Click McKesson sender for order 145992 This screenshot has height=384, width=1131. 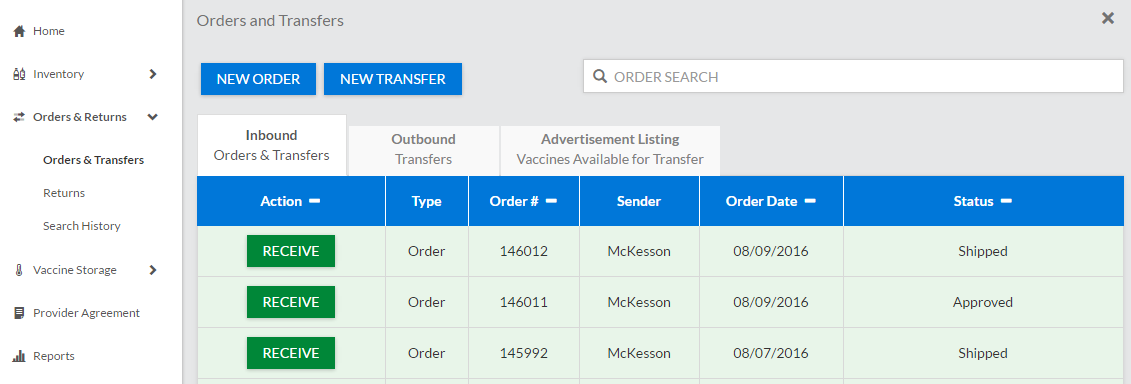[639, 354]
